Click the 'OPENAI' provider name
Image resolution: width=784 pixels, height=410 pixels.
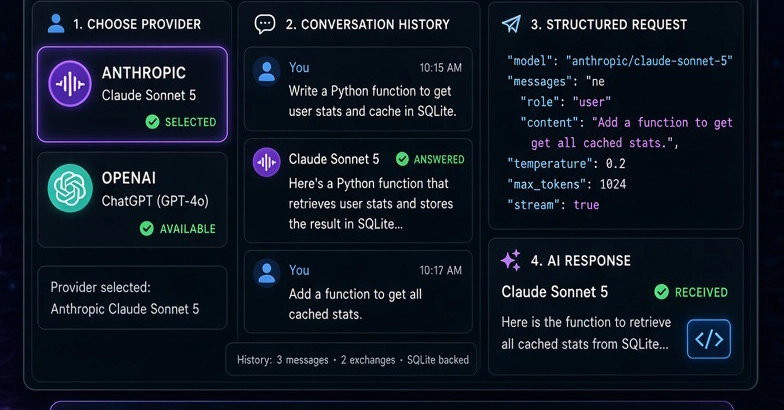(x=128, y=178)
